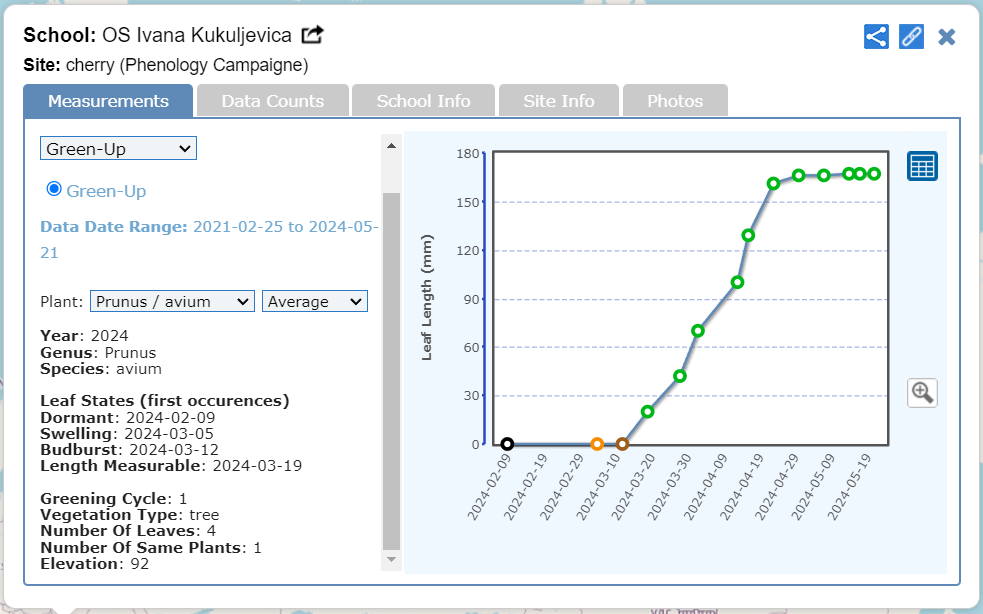Click the orange swelling data point

pyautogui.click(x=597, y=444)
